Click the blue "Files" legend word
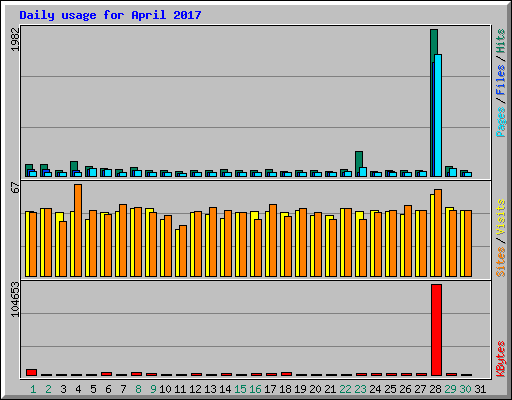The image size is (512, 400). [500, 80]
